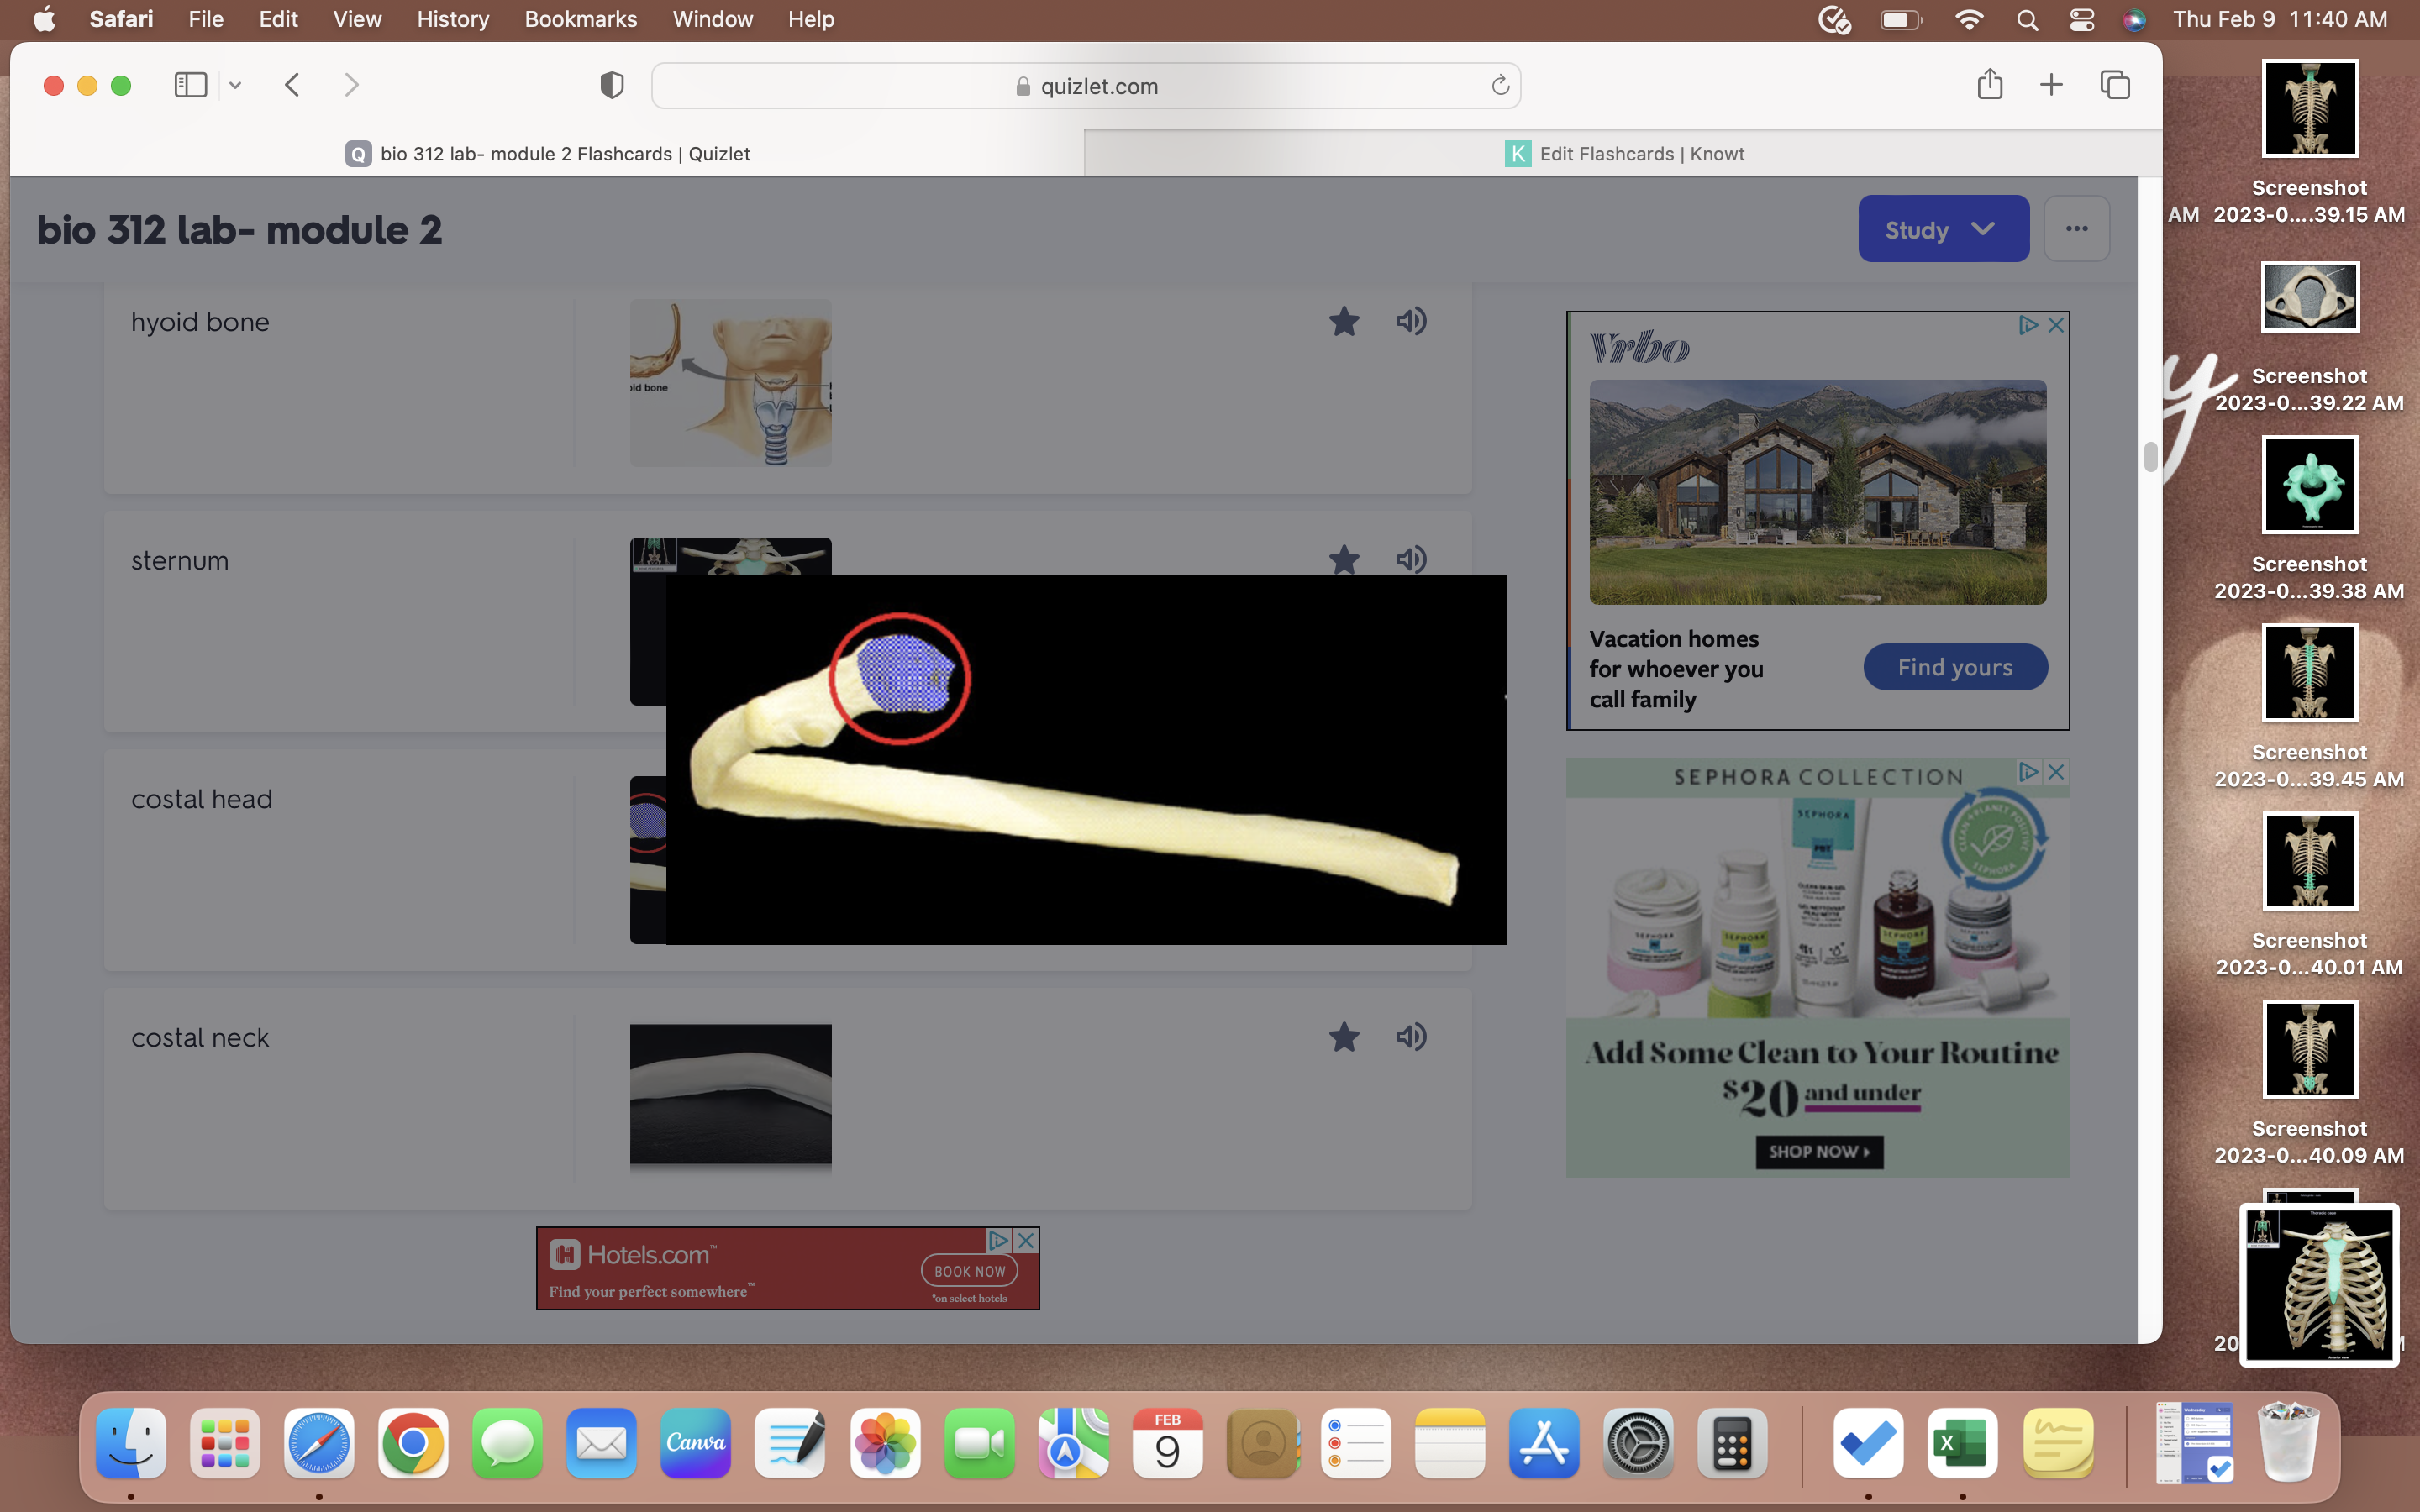Image resolution: width=2420 pixels, height=1512 pixels.
Task: Play audio for hyoid bone card
Action: [x=1411, y=321]
